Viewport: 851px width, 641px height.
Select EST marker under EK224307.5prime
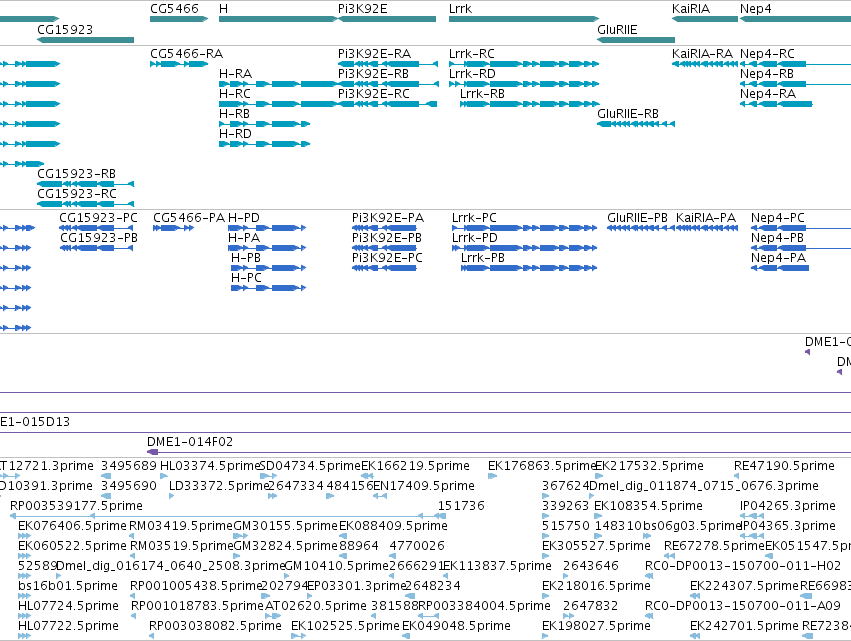[694, 596]
